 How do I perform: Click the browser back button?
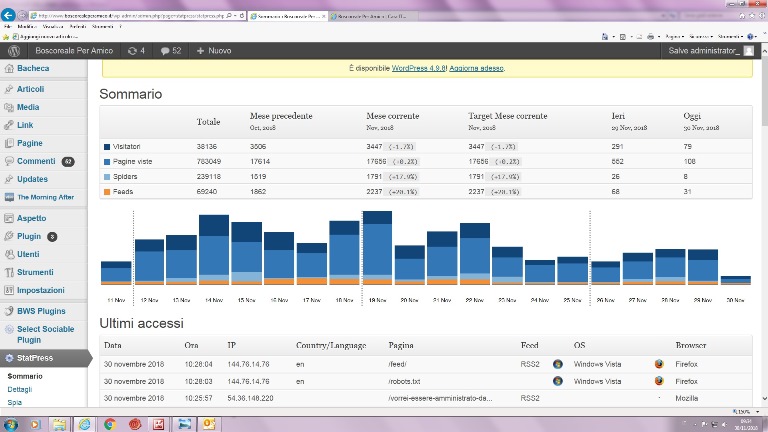(x=8, y=15)
